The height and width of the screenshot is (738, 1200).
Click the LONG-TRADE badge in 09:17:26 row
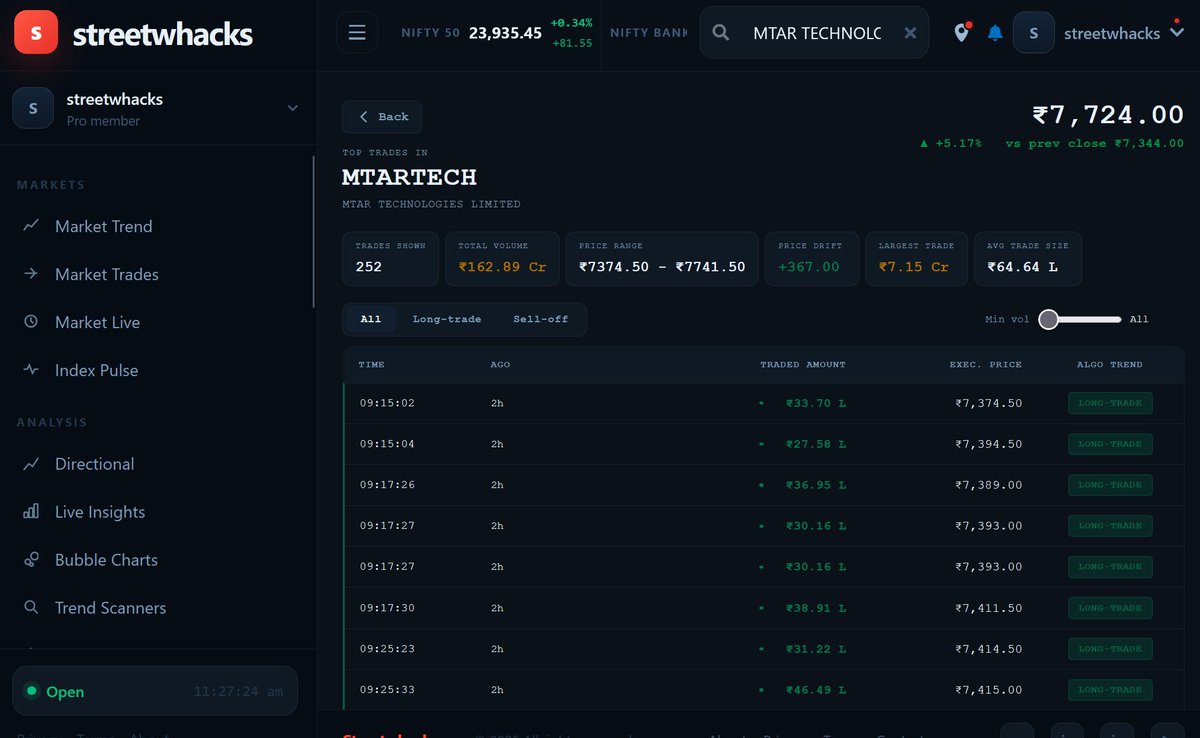tap(1110, 485)
